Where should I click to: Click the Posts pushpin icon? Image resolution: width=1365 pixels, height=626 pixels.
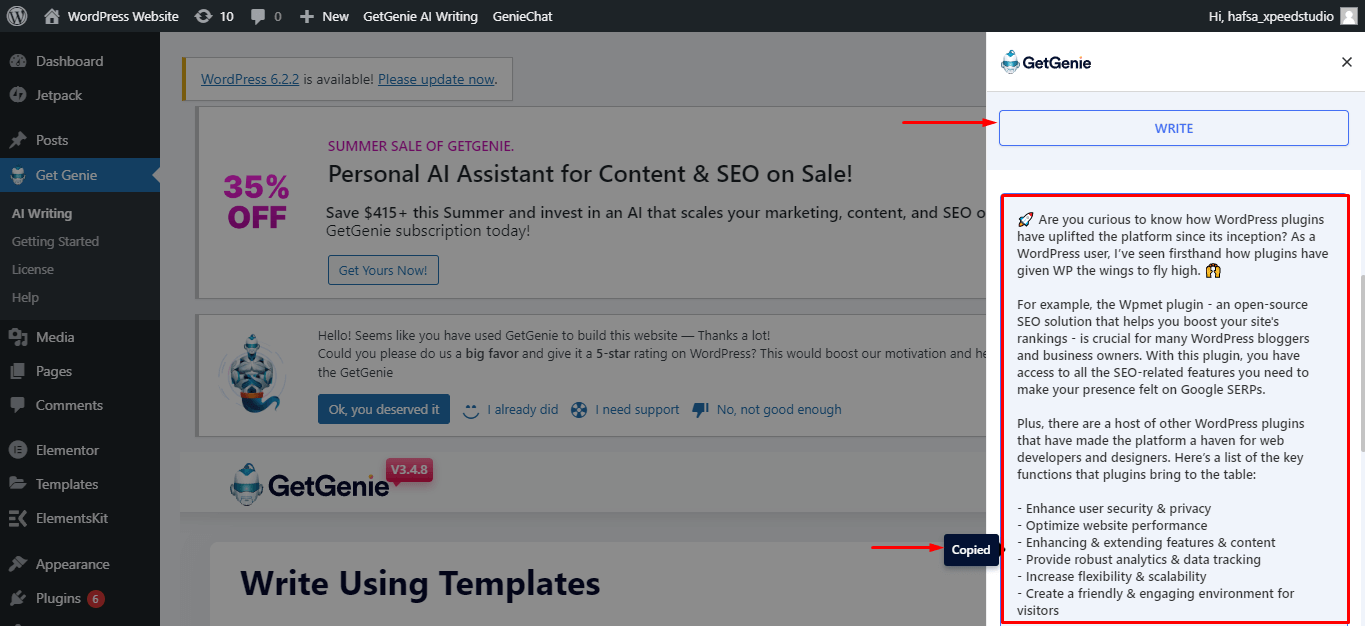[x=18, y=140]
